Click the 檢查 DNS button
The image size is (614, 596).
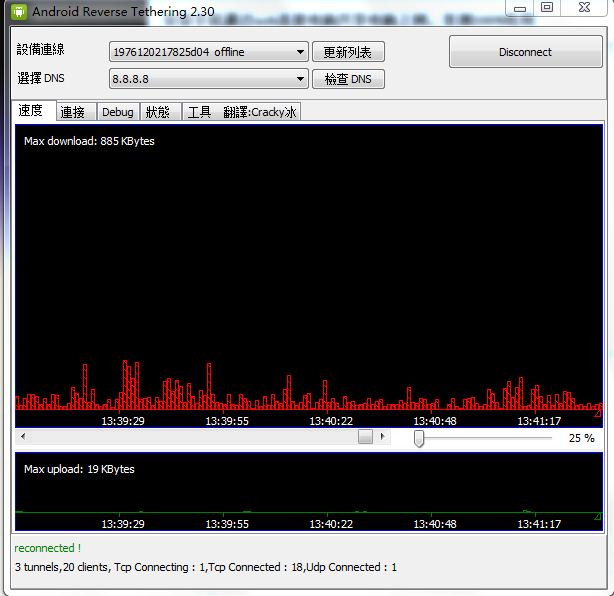pos(348,79)
